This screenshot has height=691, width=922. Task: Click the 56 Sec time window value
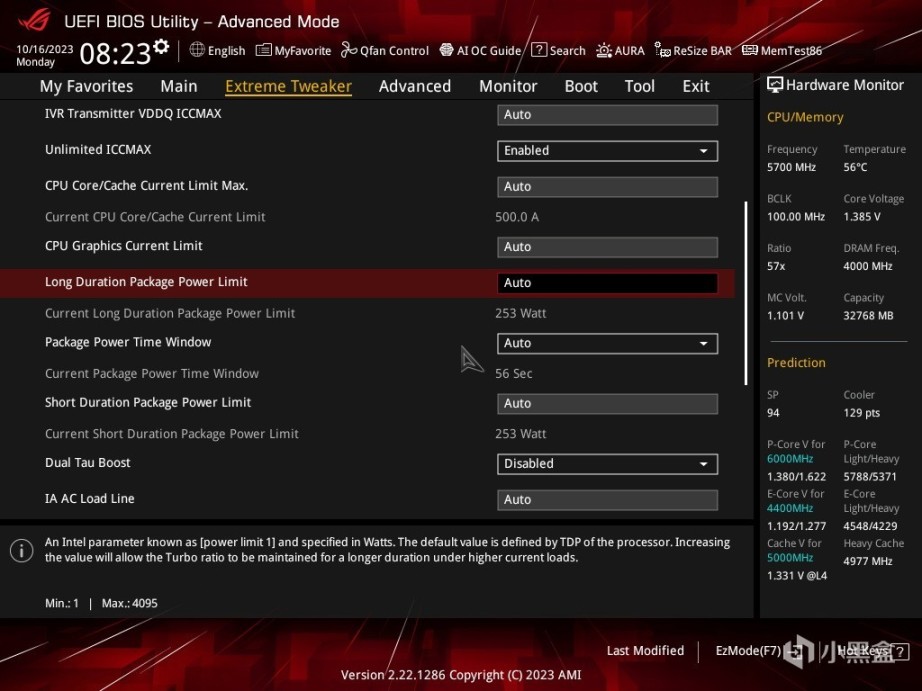(513, 373)
